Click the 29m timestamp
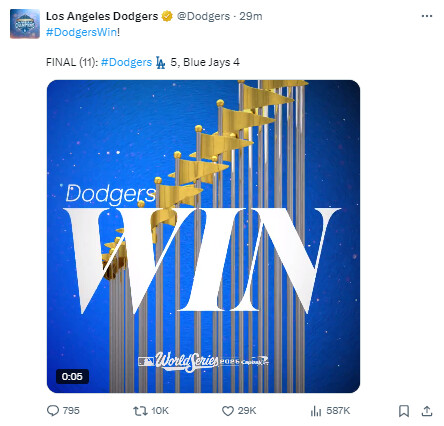Image resolution: width=444 pixels, height=426 pixels. tap(251, 16)
